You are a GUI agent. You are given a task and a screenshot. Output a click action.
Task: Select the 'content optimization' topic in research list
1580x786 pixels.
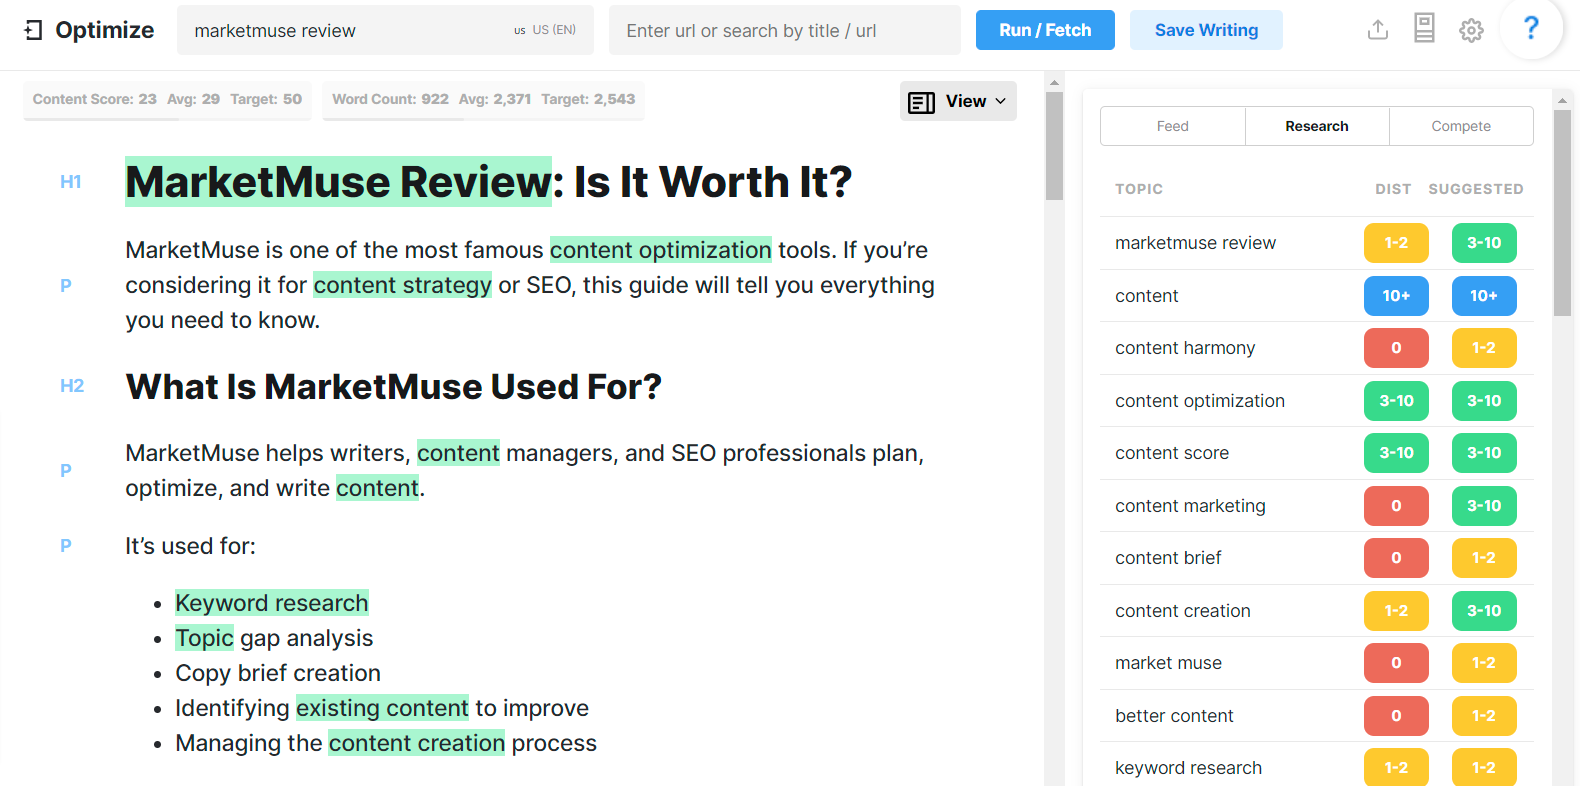[1317, 401]
